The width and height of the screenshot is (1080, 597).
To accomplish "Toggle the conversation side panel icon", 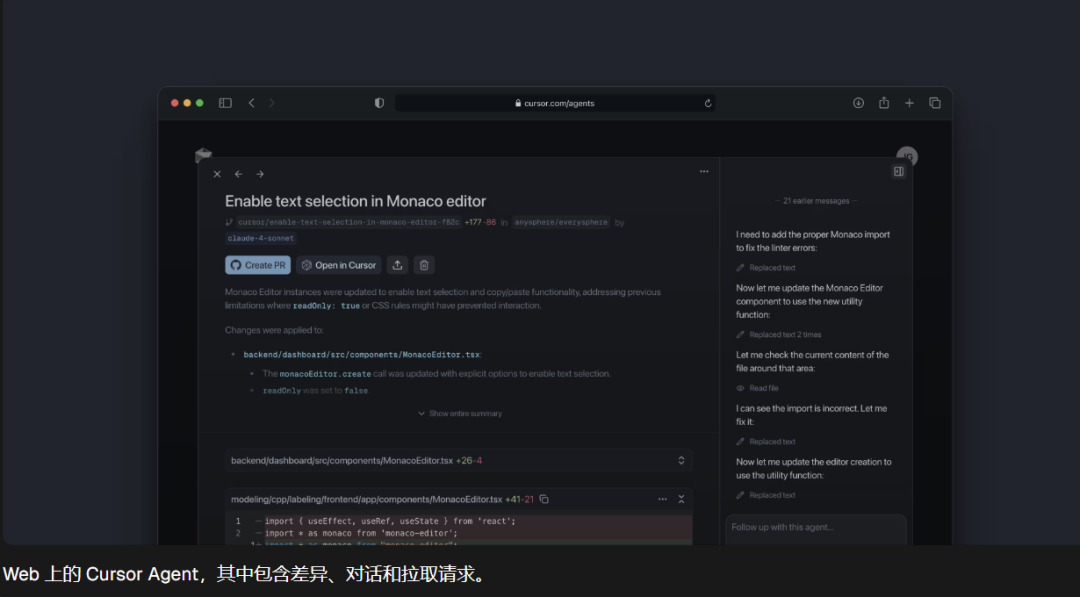I will (899, 171).
